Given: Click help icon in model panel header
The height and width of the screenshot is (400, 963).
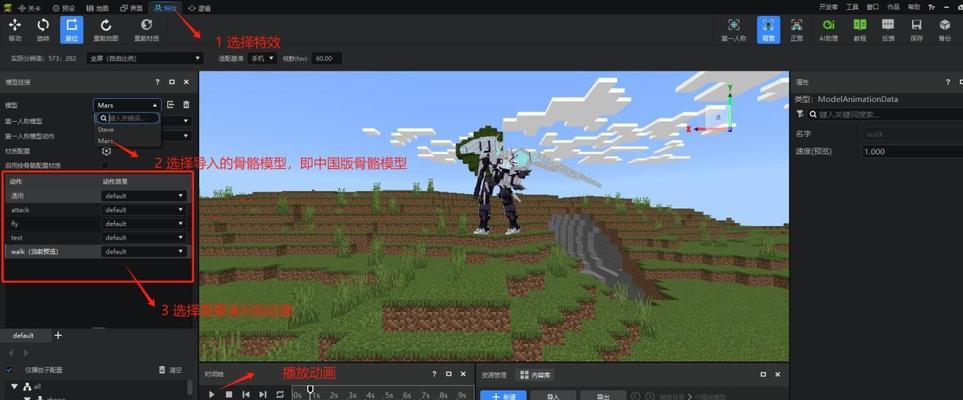Looking at the screenshot, I should (157, 82).
